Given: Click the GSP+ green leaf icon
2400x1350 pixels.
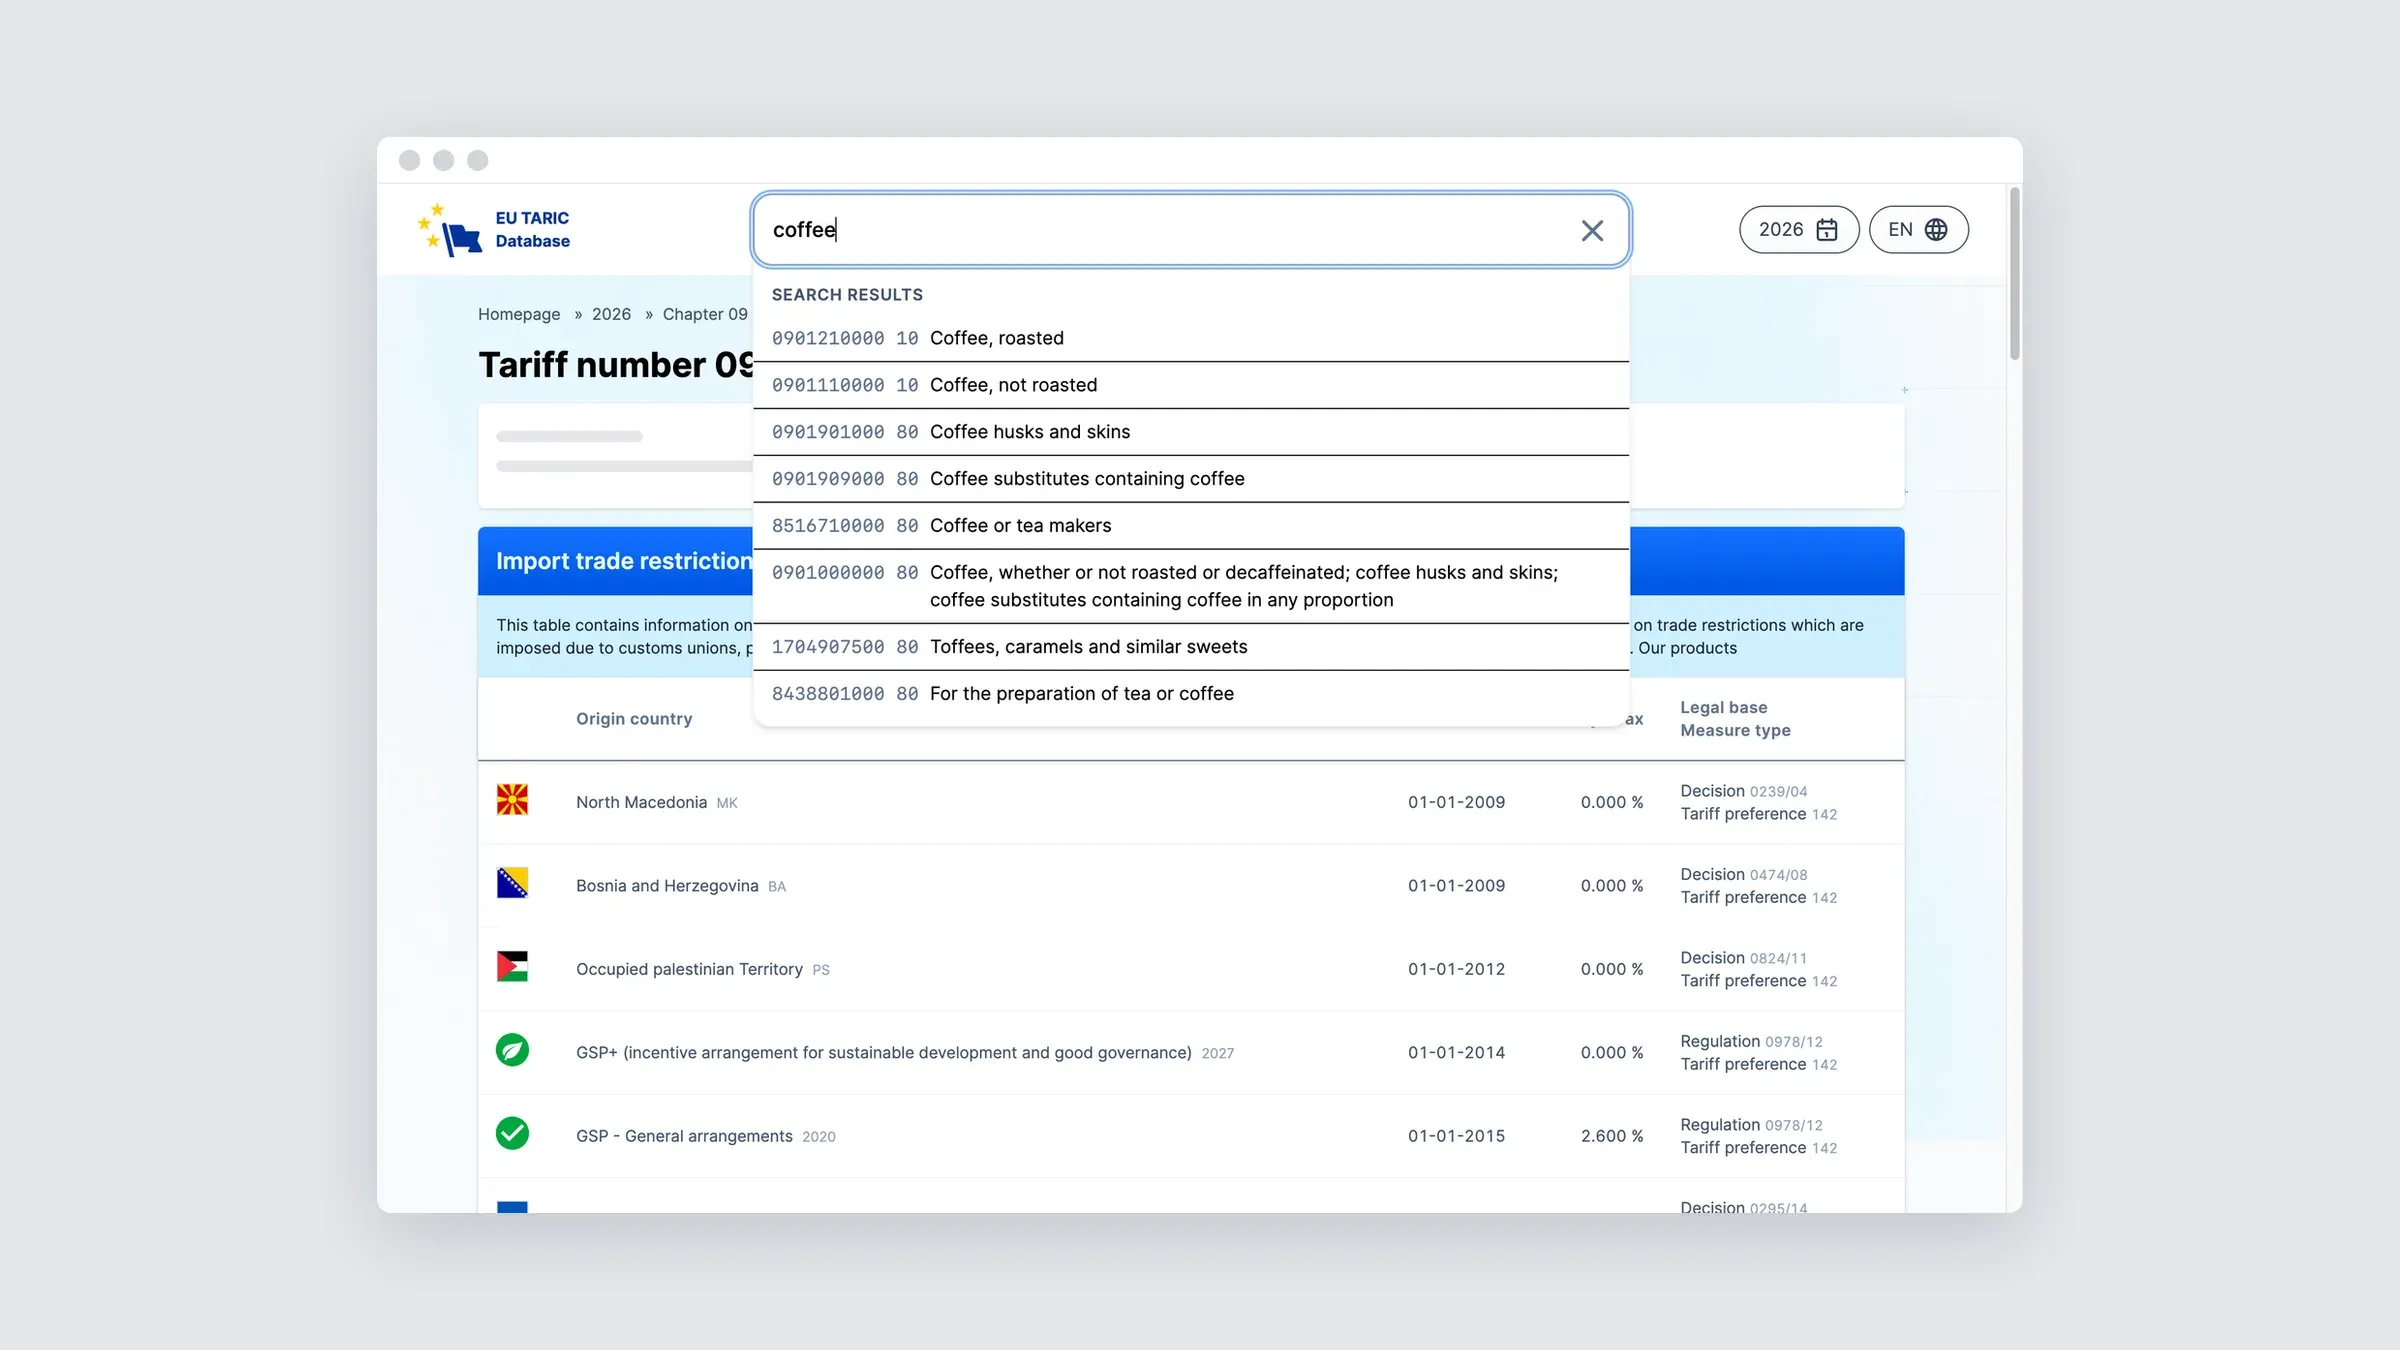Looking at the screenshot, I should [512, 1050].
